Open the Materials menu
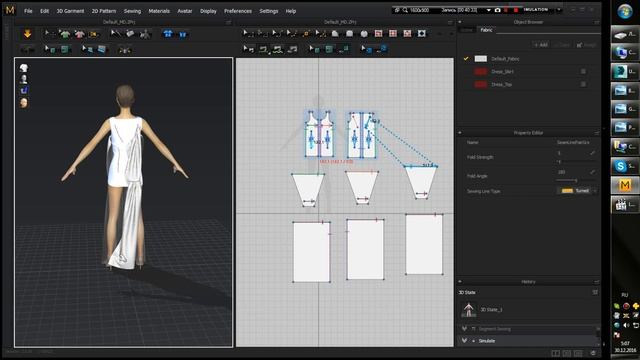The height and width of the screenshot is (360, 640). [159, 11]
